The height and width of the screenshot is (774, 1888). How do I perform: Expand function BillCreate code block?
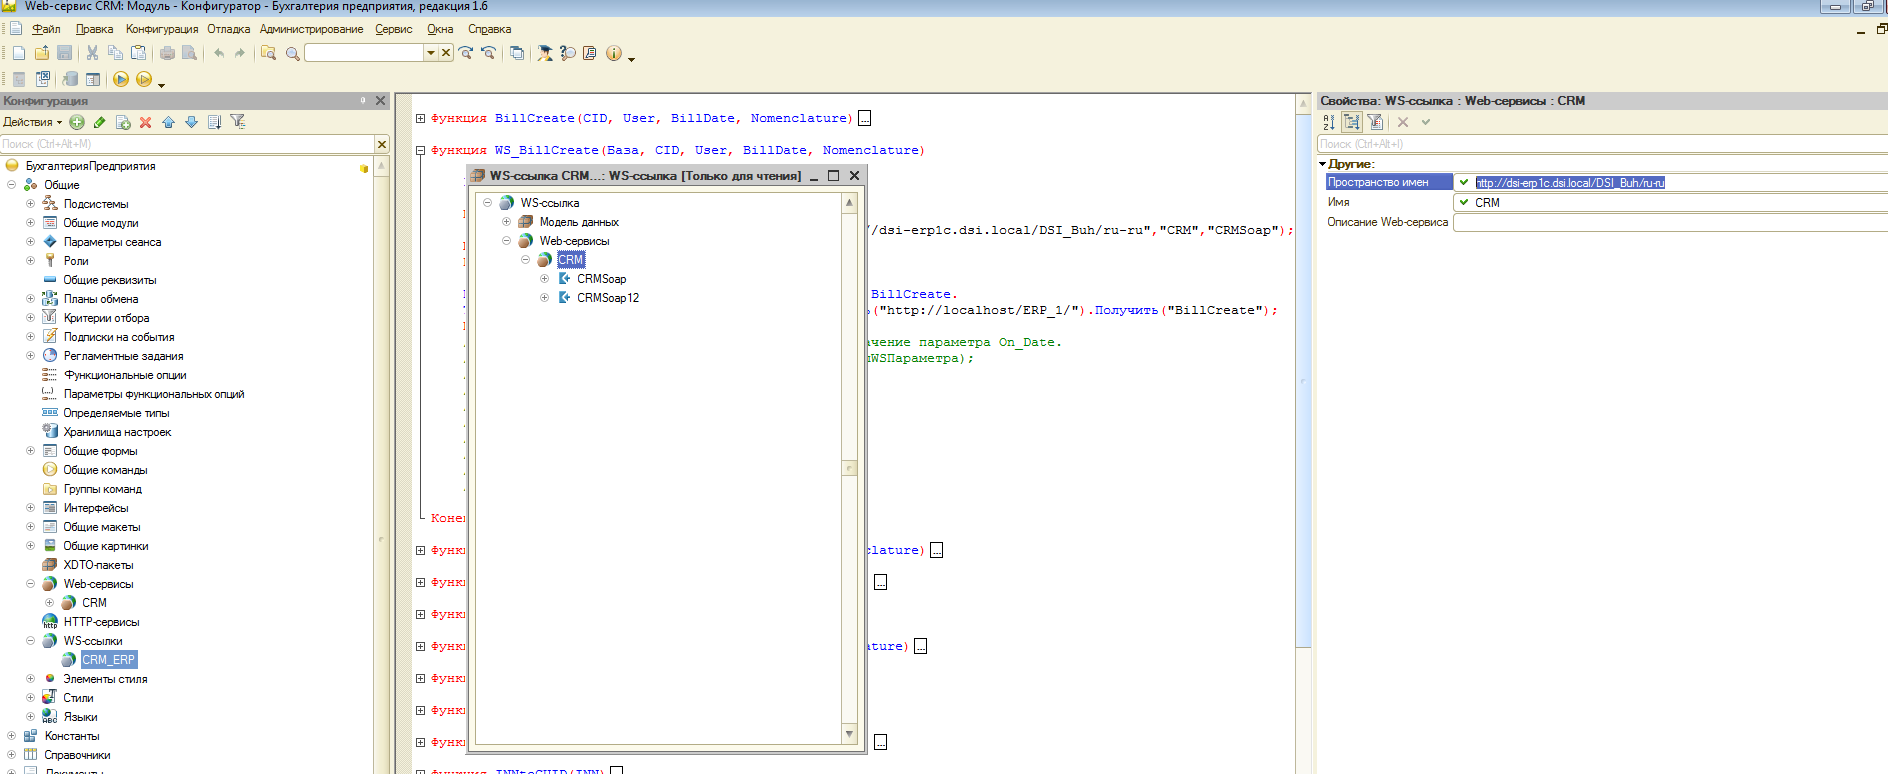pyautogui.click(x=421, y=118)
